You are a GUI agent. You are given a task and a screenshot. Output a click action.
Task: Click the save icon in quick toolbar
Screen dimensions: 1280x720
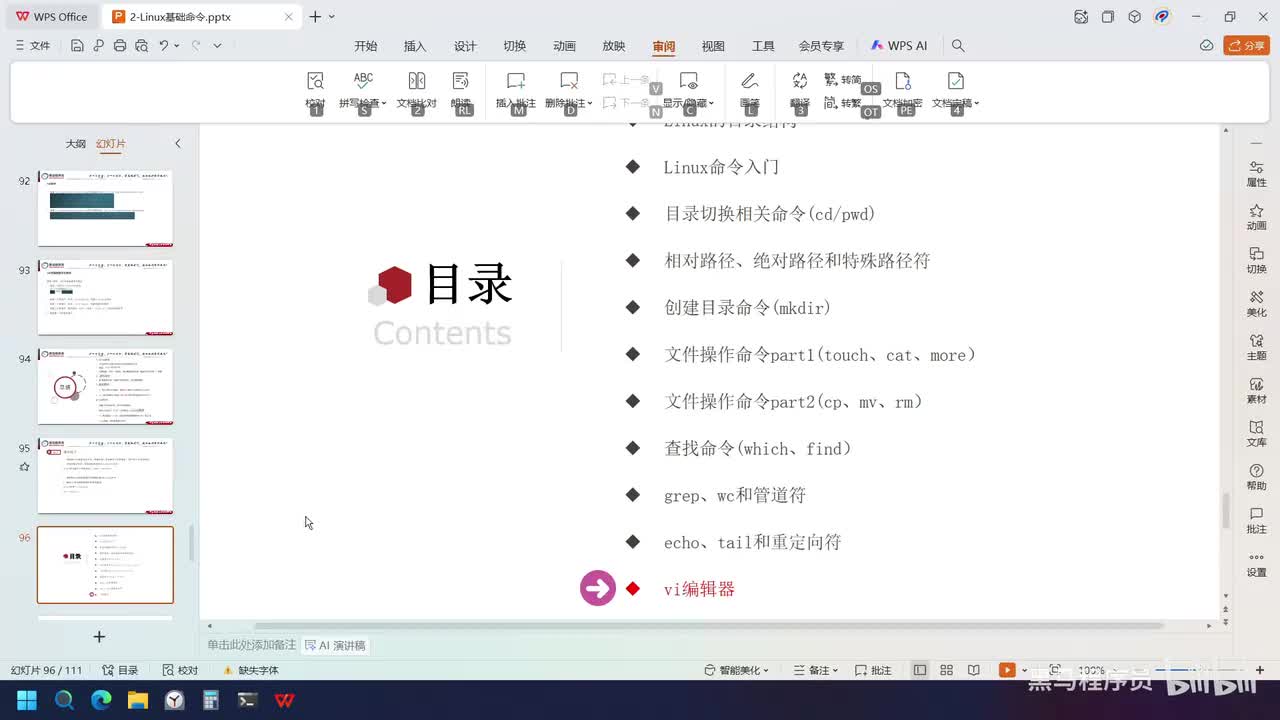77,46
